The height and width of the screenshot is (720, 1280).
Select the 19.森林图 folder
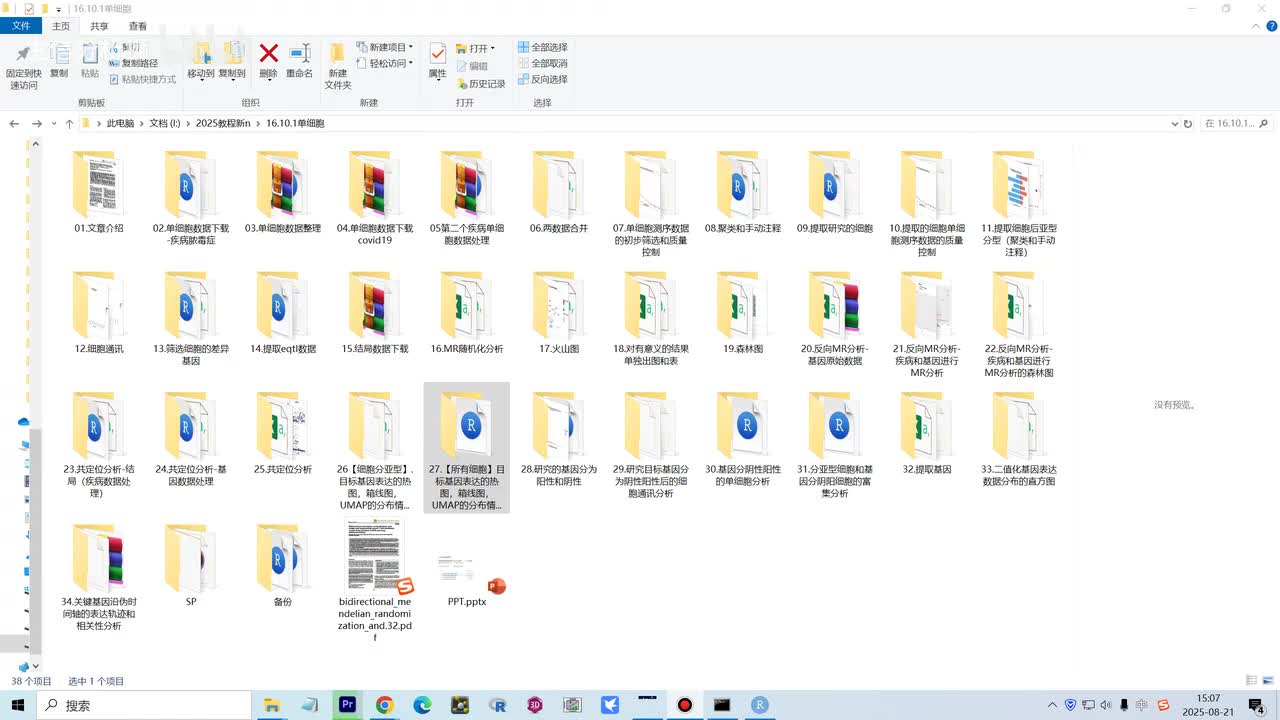point(743,314)
